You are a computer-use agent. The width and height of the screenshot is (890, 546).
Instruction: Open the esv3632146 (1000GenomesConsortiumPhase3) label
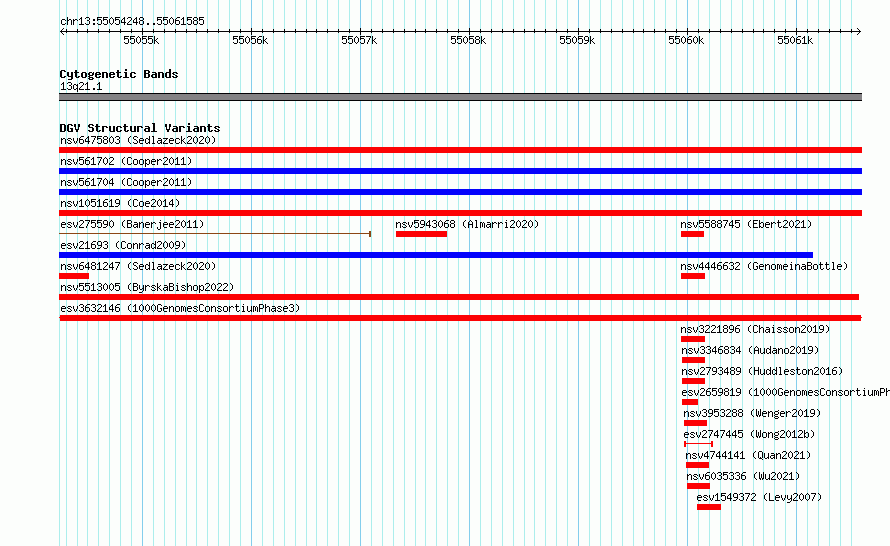(180, 308)
